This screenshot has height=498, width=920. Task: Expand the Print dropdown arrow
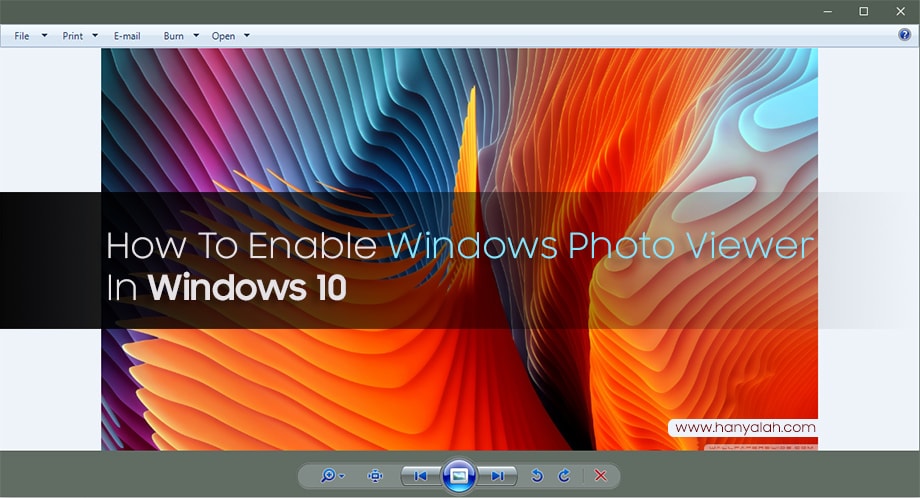coord(95,36)
